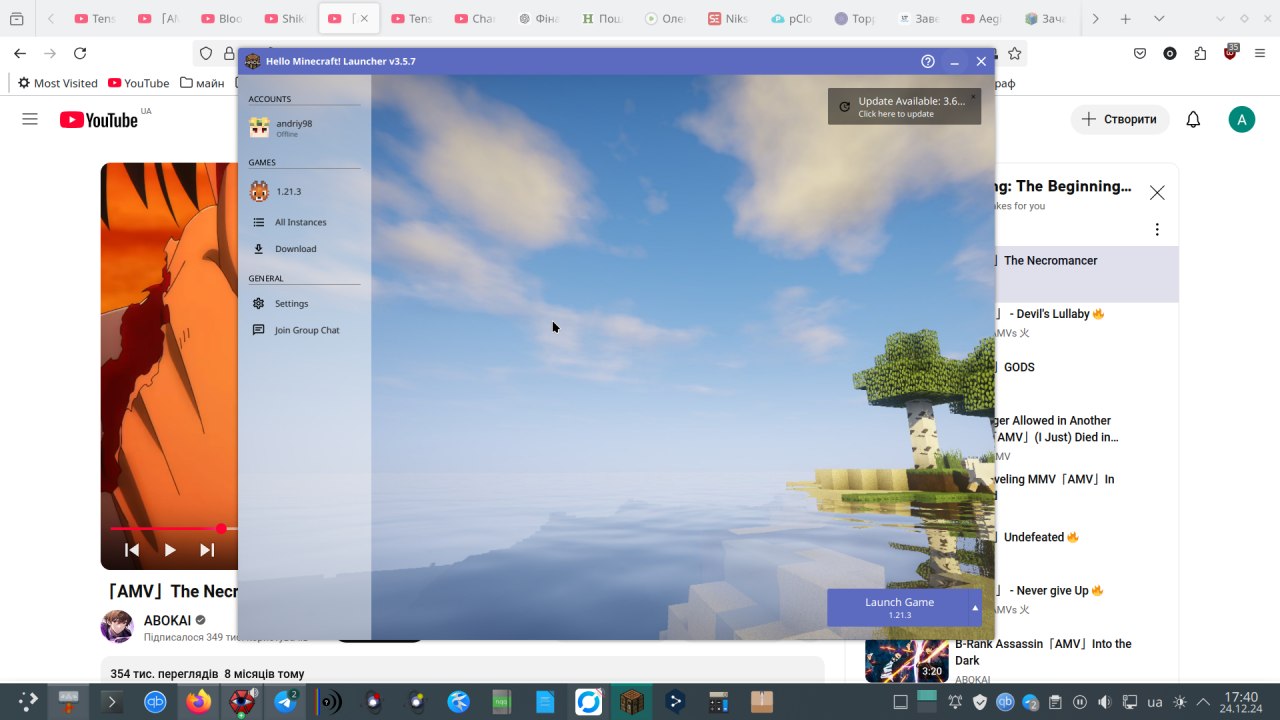Open the clock showing 17:40

pos(1241,702)
